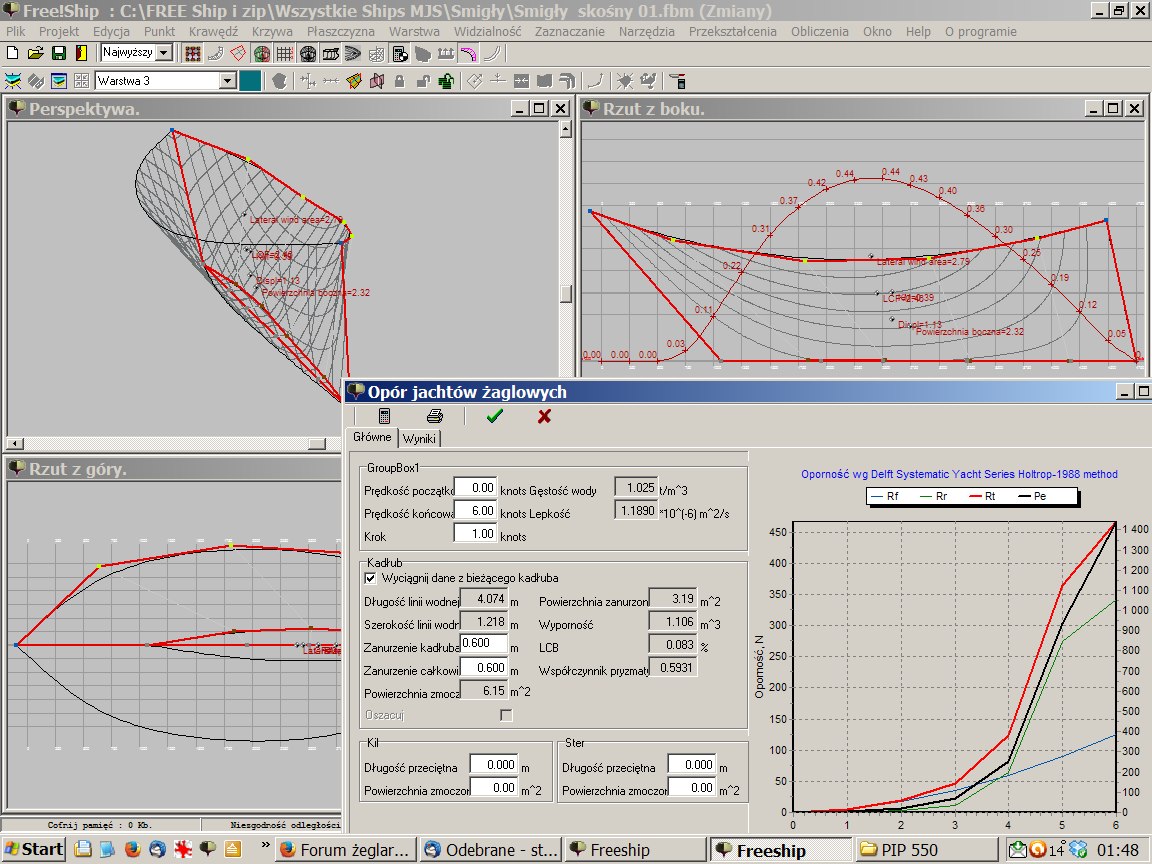
Task: Click the calculator icon in resistance dialog
Action: (x=384, y=416)
